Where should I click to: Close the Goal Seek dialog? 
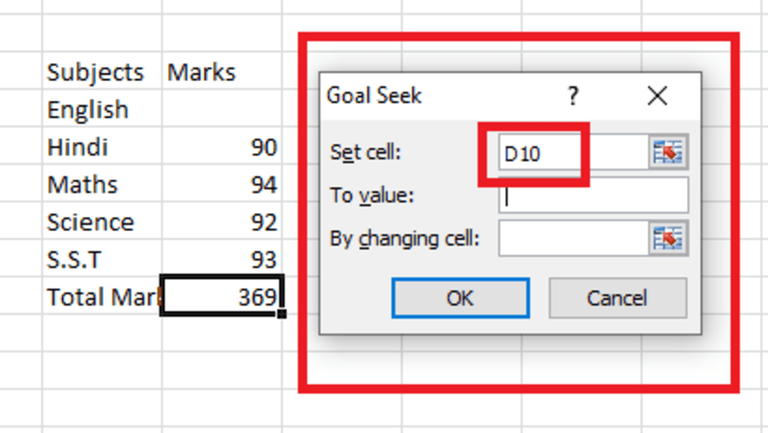(x=657, y=96)
